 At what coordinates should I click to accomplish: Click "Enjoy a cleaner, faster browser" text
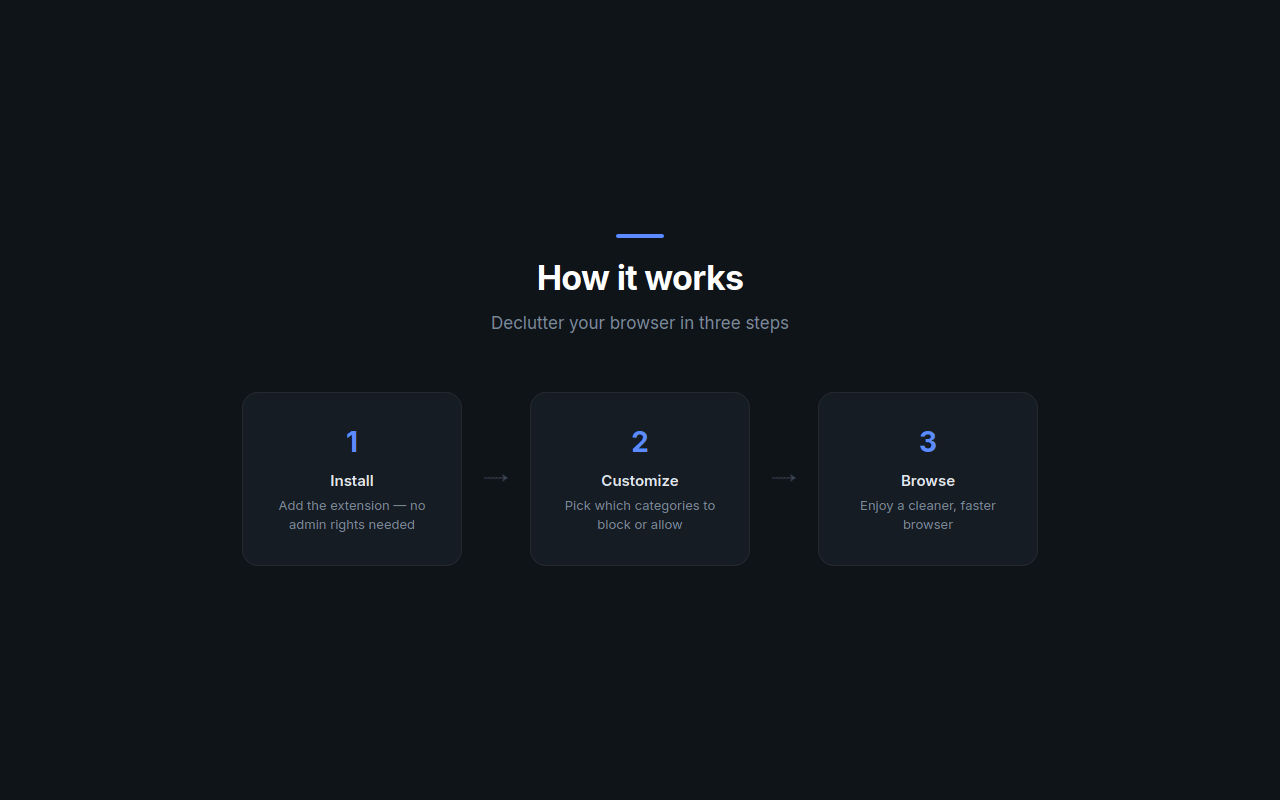pyautogui.click(x=928, y=515)
